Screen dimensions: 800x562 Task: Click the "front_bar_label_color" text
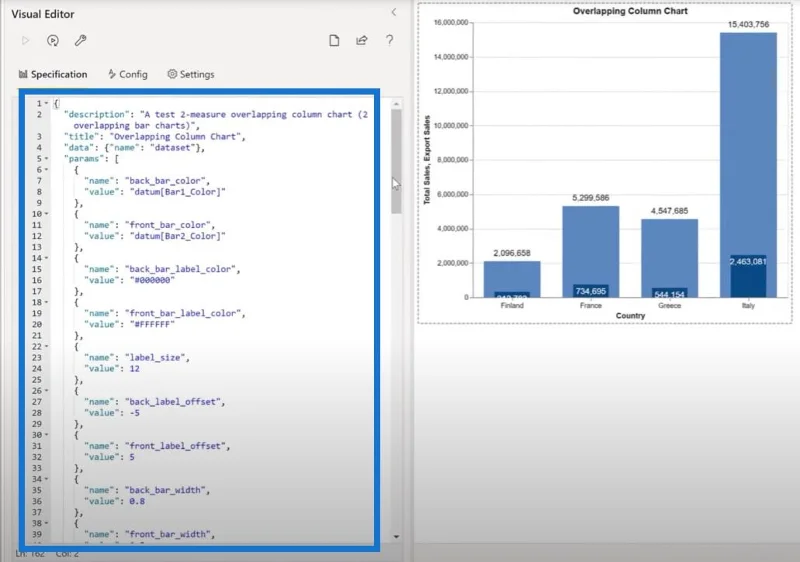coord(183,313)
